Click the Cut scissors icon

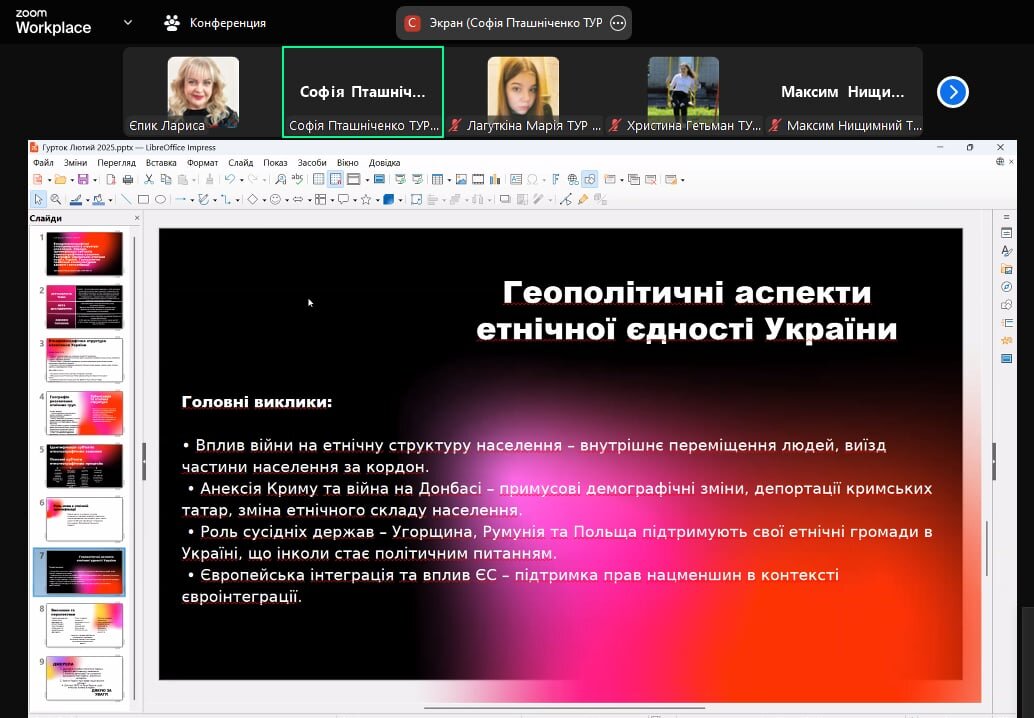149,180
